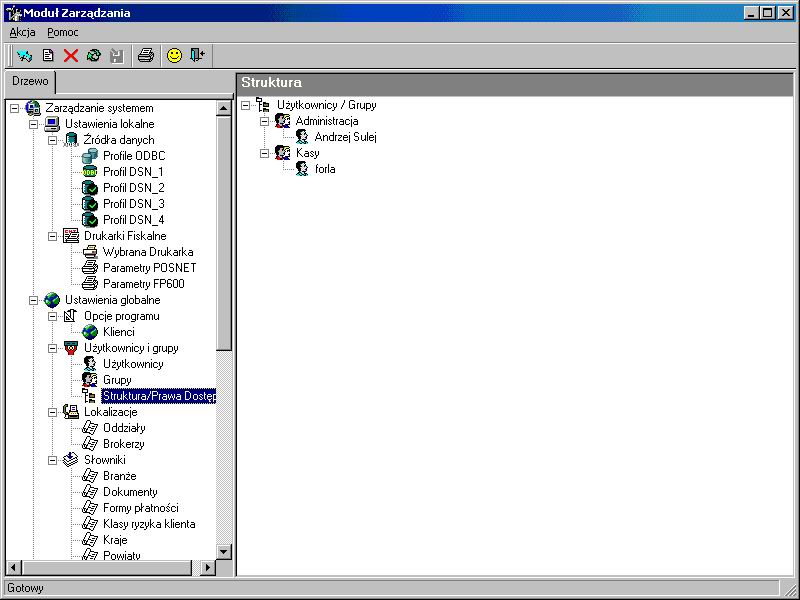Click the green refresh toolbar icon
Image resolution: width=800 pixels, height=600 pixels.
tap(94, 55)
